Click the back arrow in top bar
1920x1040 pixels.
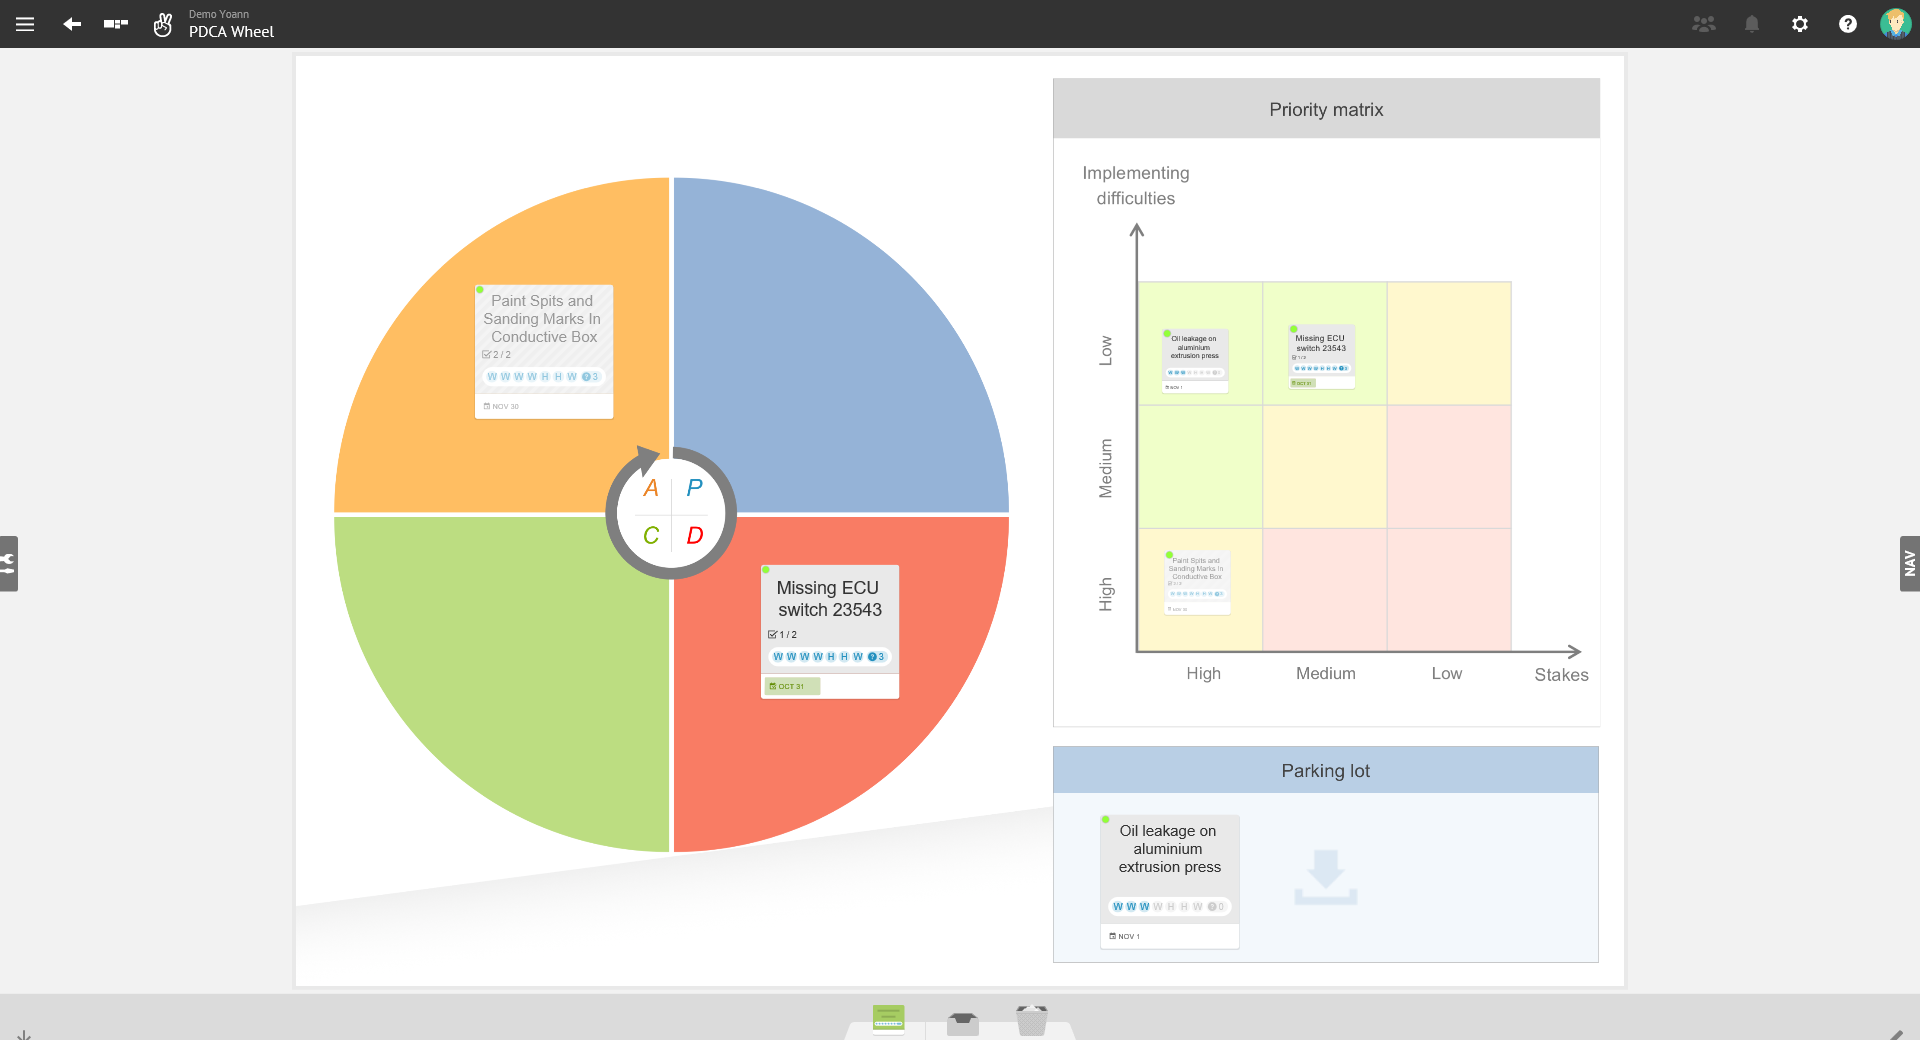72,24
